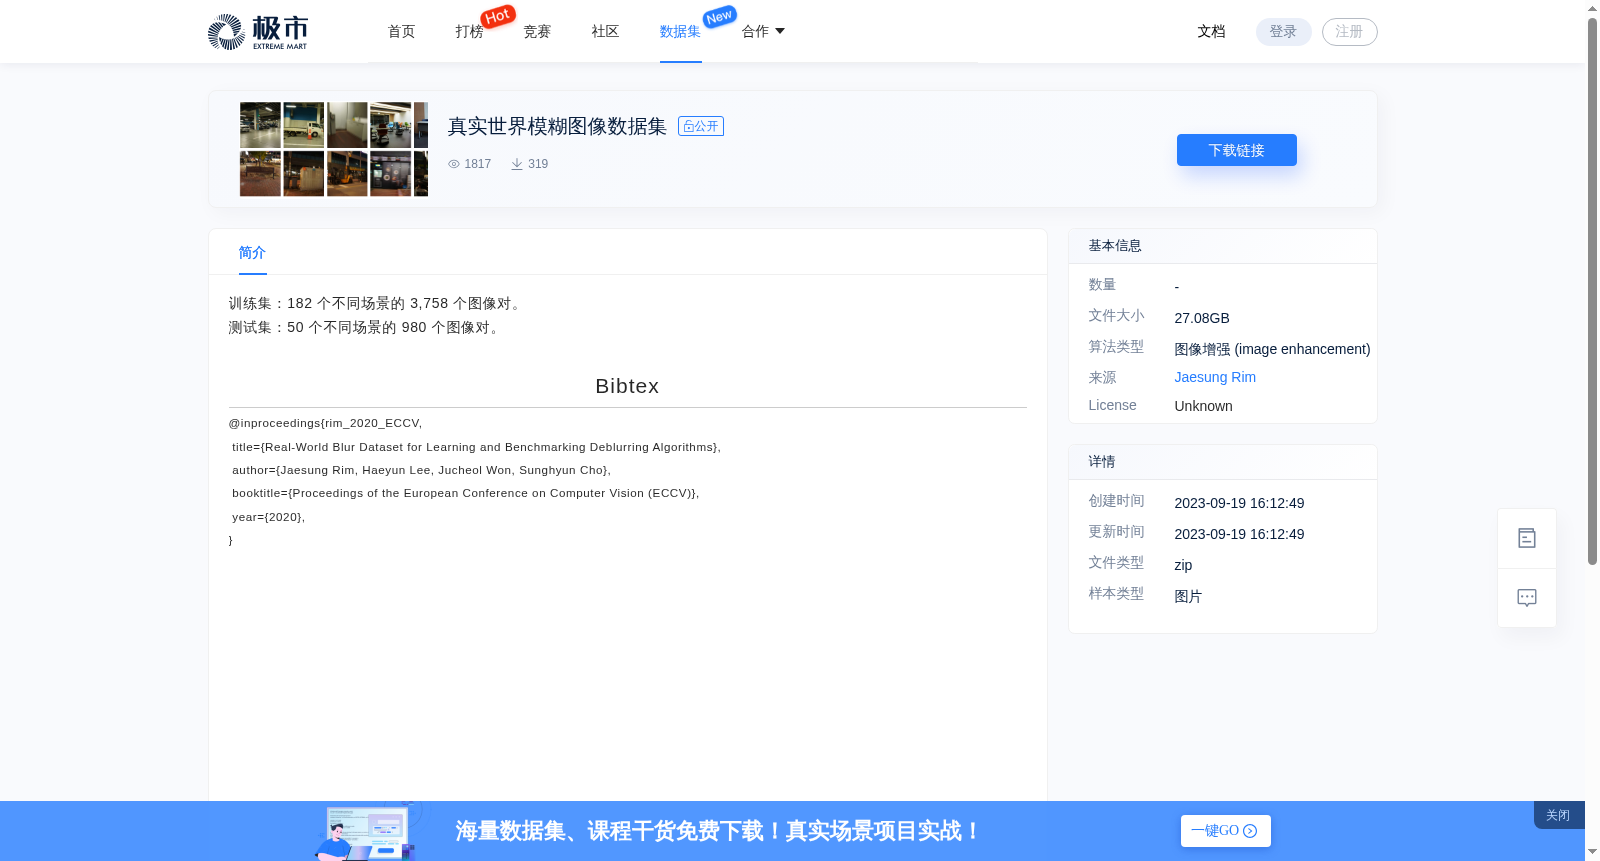
Task: Switch to the 简介 tab
Action: click(x=252, y=253)
